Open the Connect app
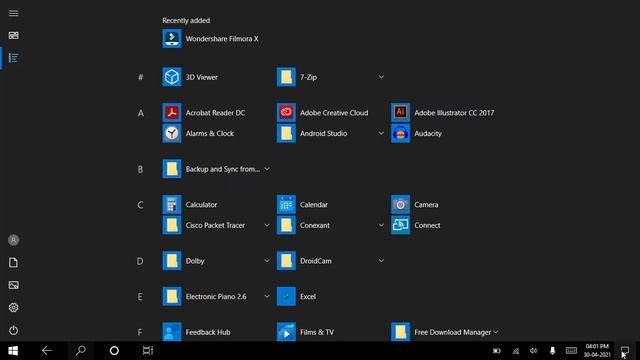640x360 pixels. pyautogui.click(x=416, y=225)
